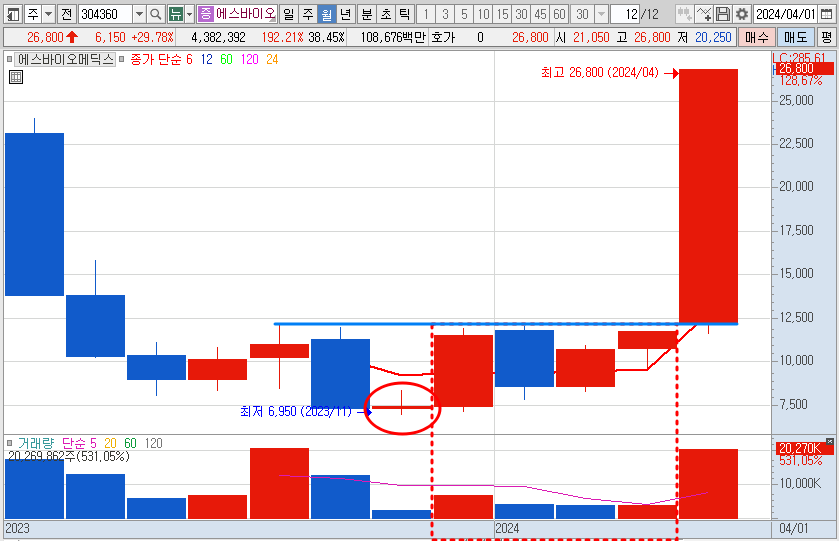Click the data table grid icon

coord(16,77)
